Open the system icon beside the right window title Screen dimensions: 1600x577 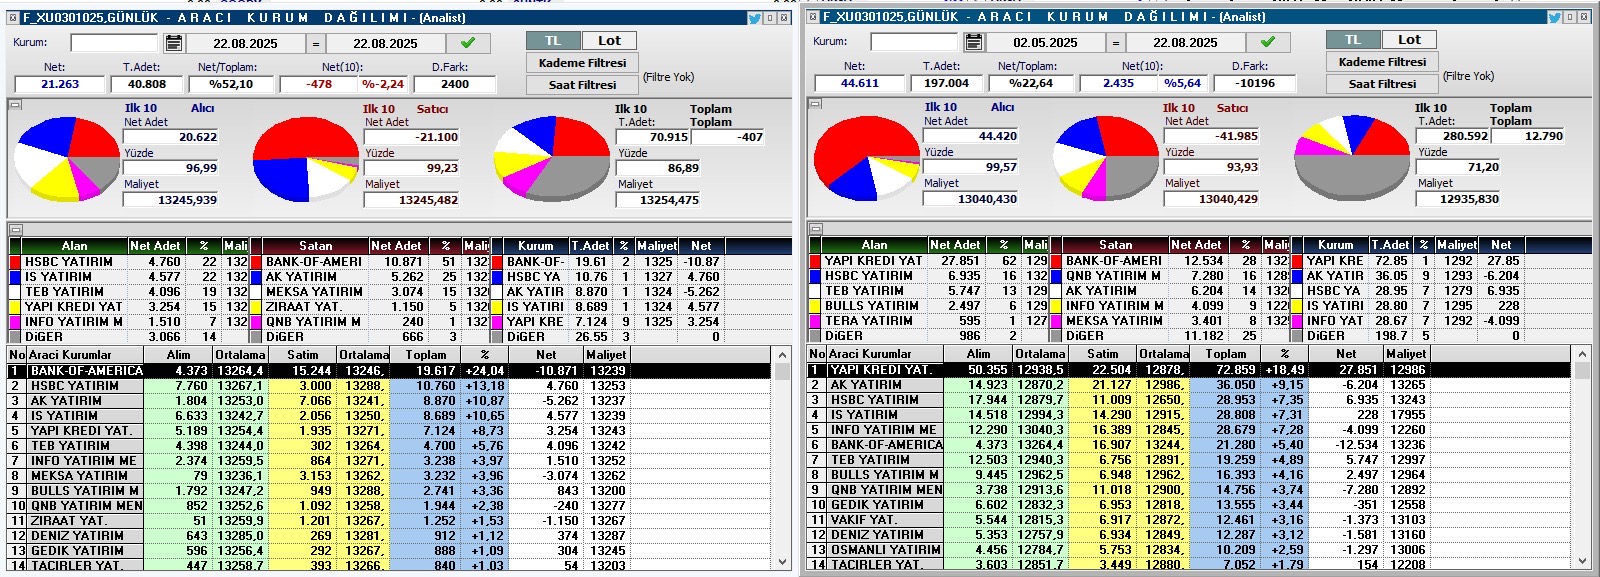point(813,16)
